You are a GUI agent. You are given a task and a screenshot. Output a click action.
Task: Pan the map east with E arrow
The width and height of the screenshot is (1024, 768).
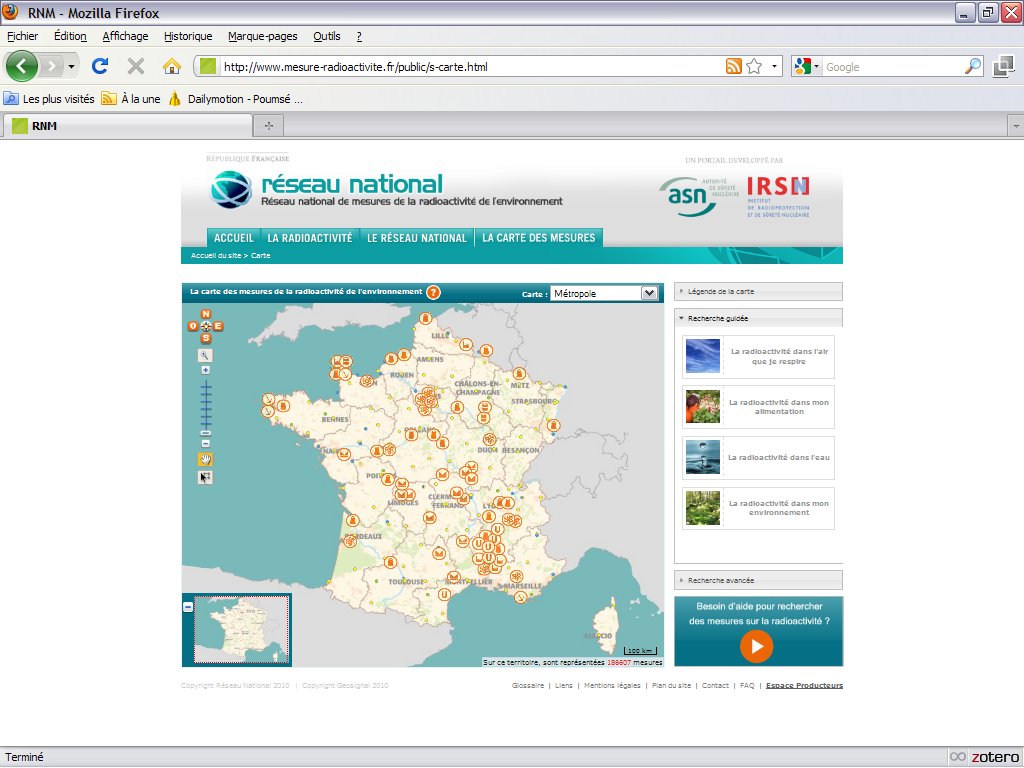click(219, 326)
